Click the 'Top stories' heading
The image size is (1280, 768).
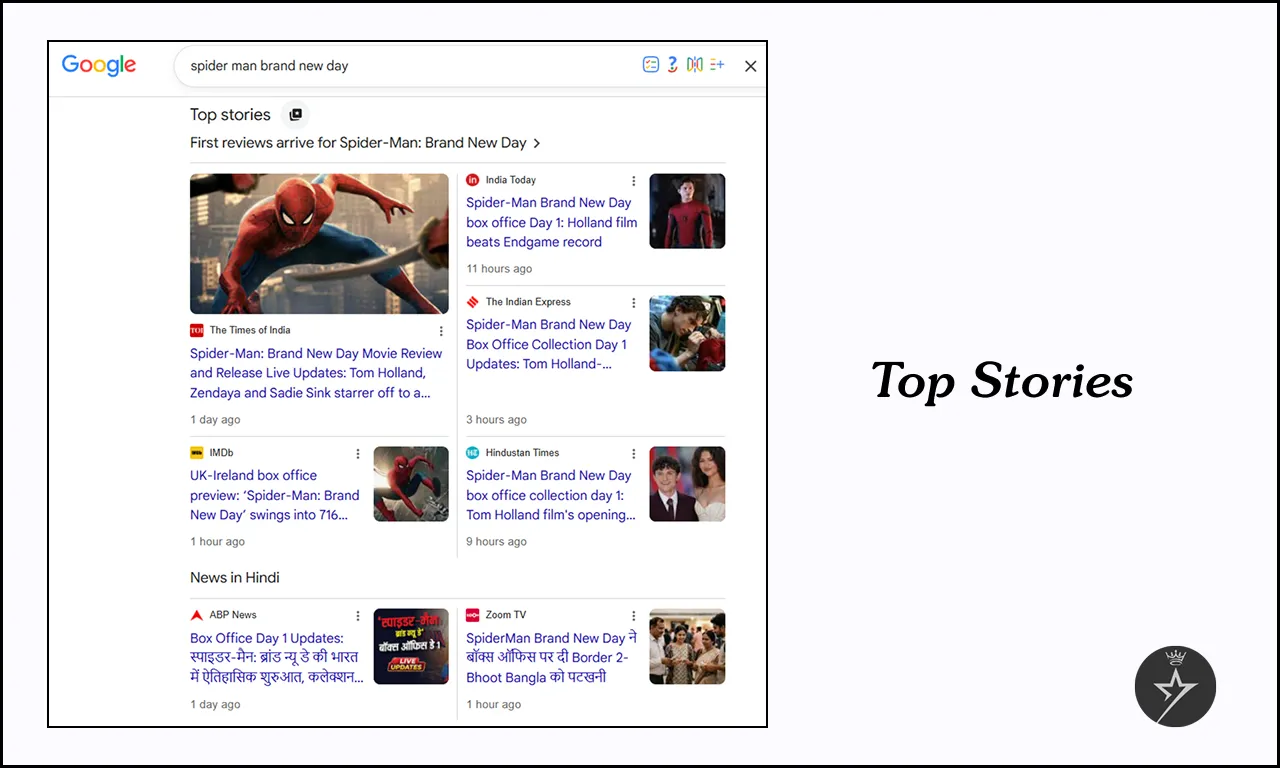click(230, 115)
